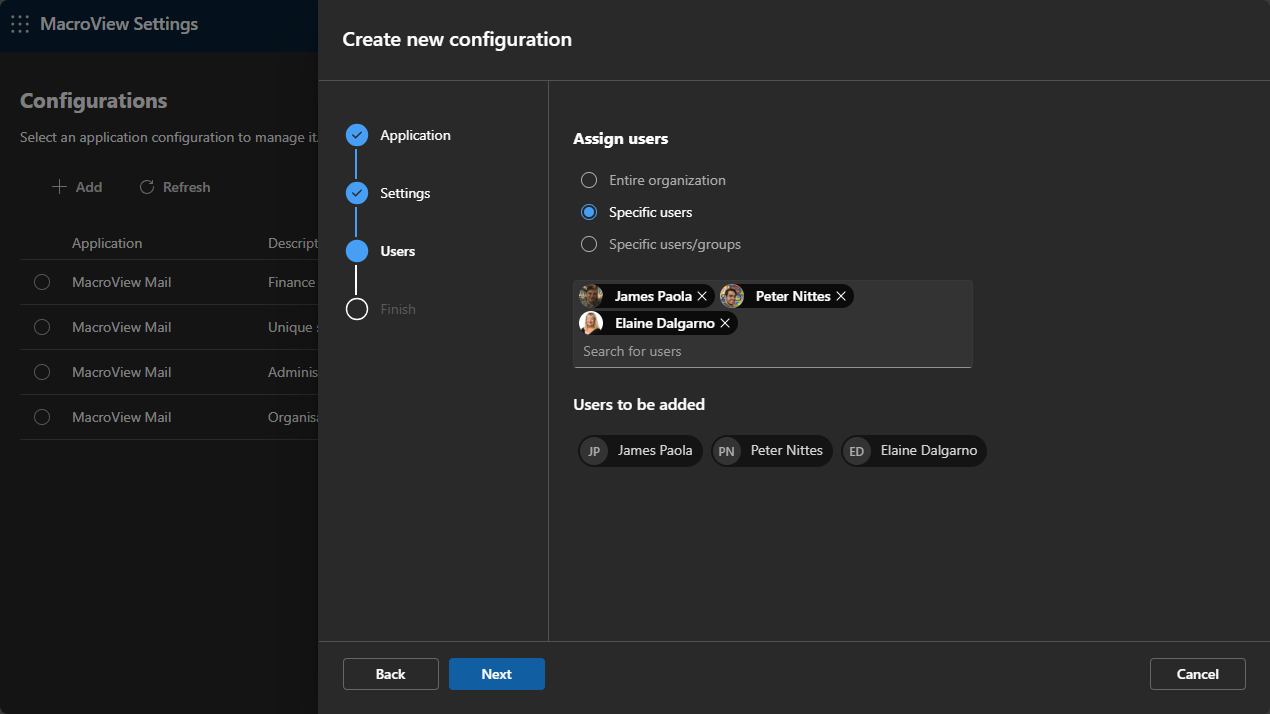Click the Next button
Image resolution: width=1270 pixels, height=714 pixels.
click(497, 674)
